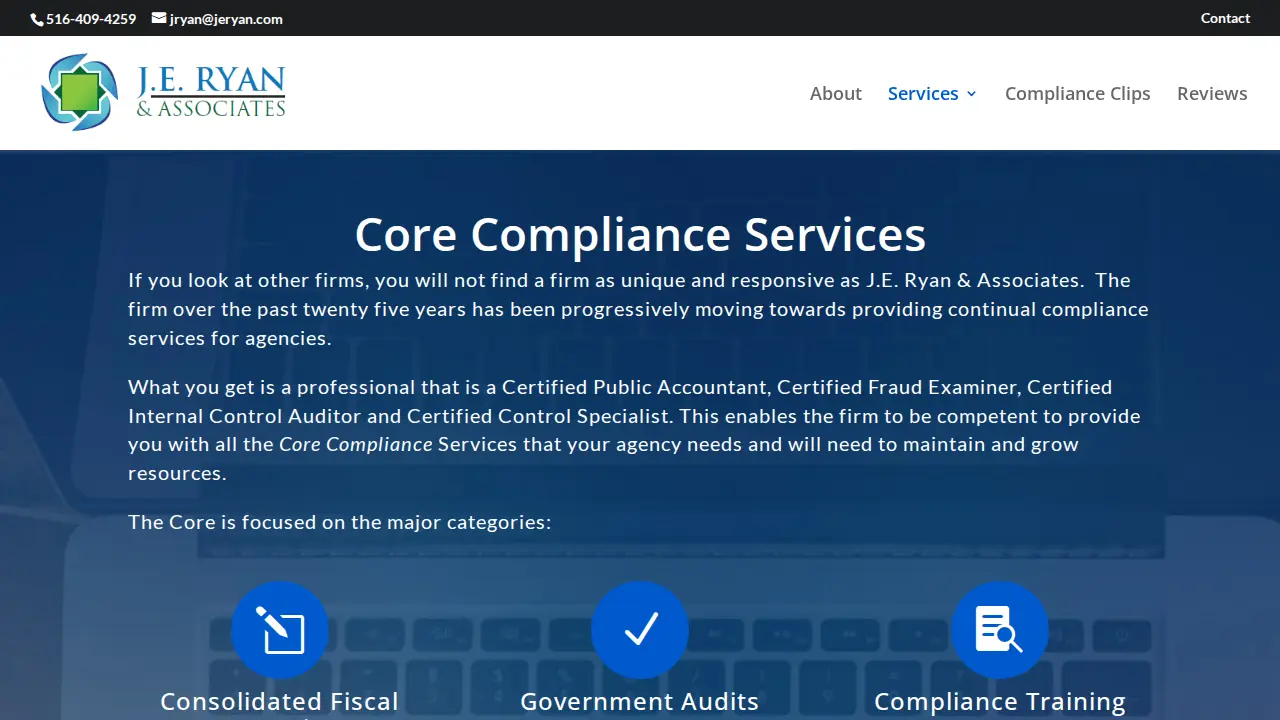Click the Consolidated Fiscal pencil icon
The width and height of the screenshot is (1280, 720).
point(280,630)
